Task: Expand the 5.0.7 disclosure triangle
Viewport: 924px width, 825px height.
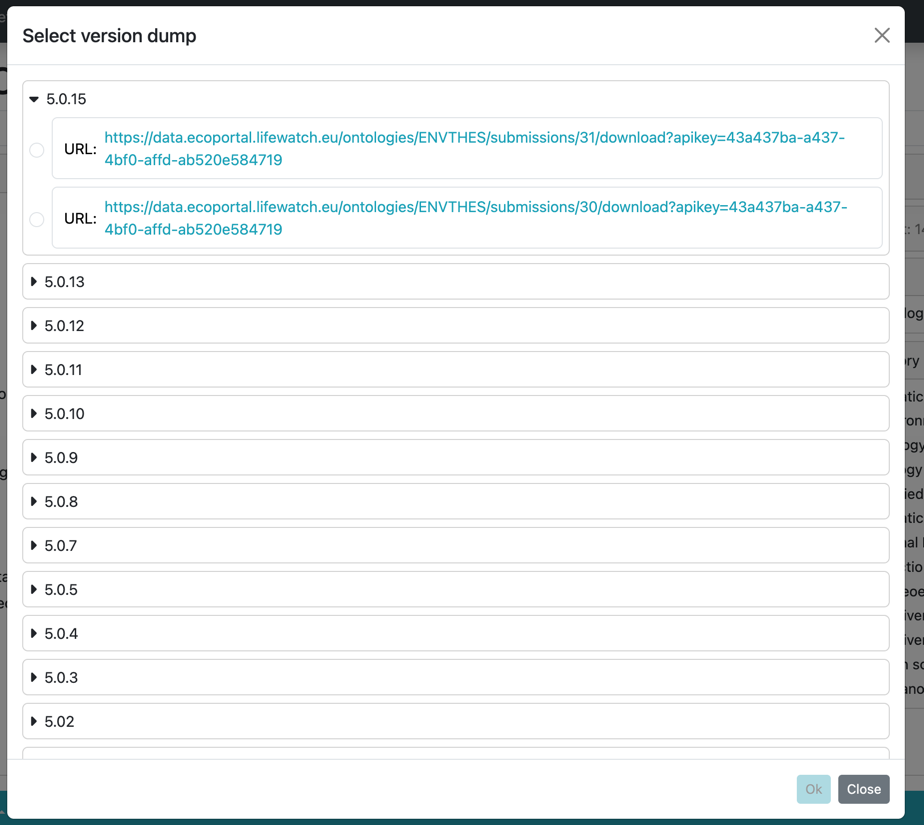Action: tap(35, 545)
